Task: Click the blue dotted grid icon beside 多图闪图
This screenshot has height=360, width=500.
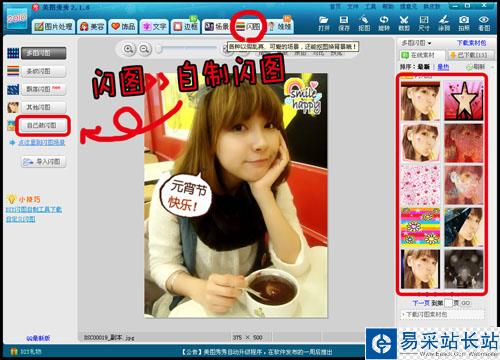Action: point(13,53)
